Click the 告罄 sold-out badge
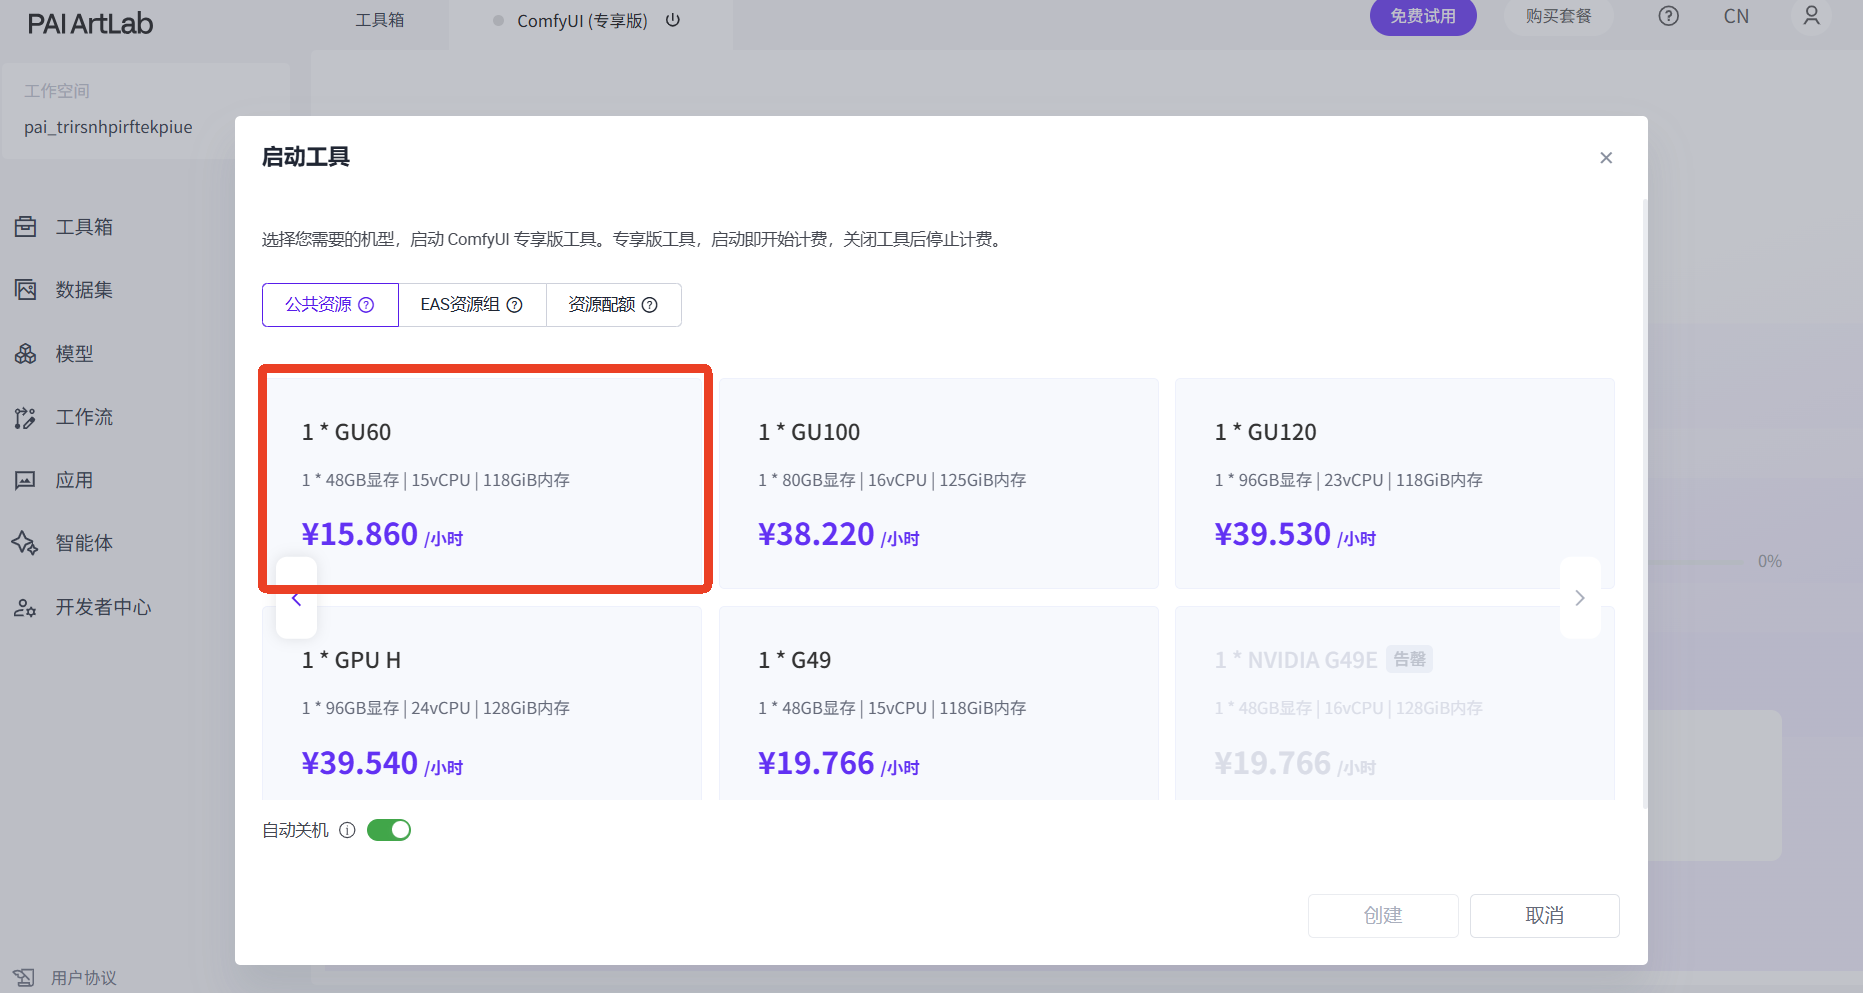Viewport: 1863px width, 993px height. (1410, 659)
